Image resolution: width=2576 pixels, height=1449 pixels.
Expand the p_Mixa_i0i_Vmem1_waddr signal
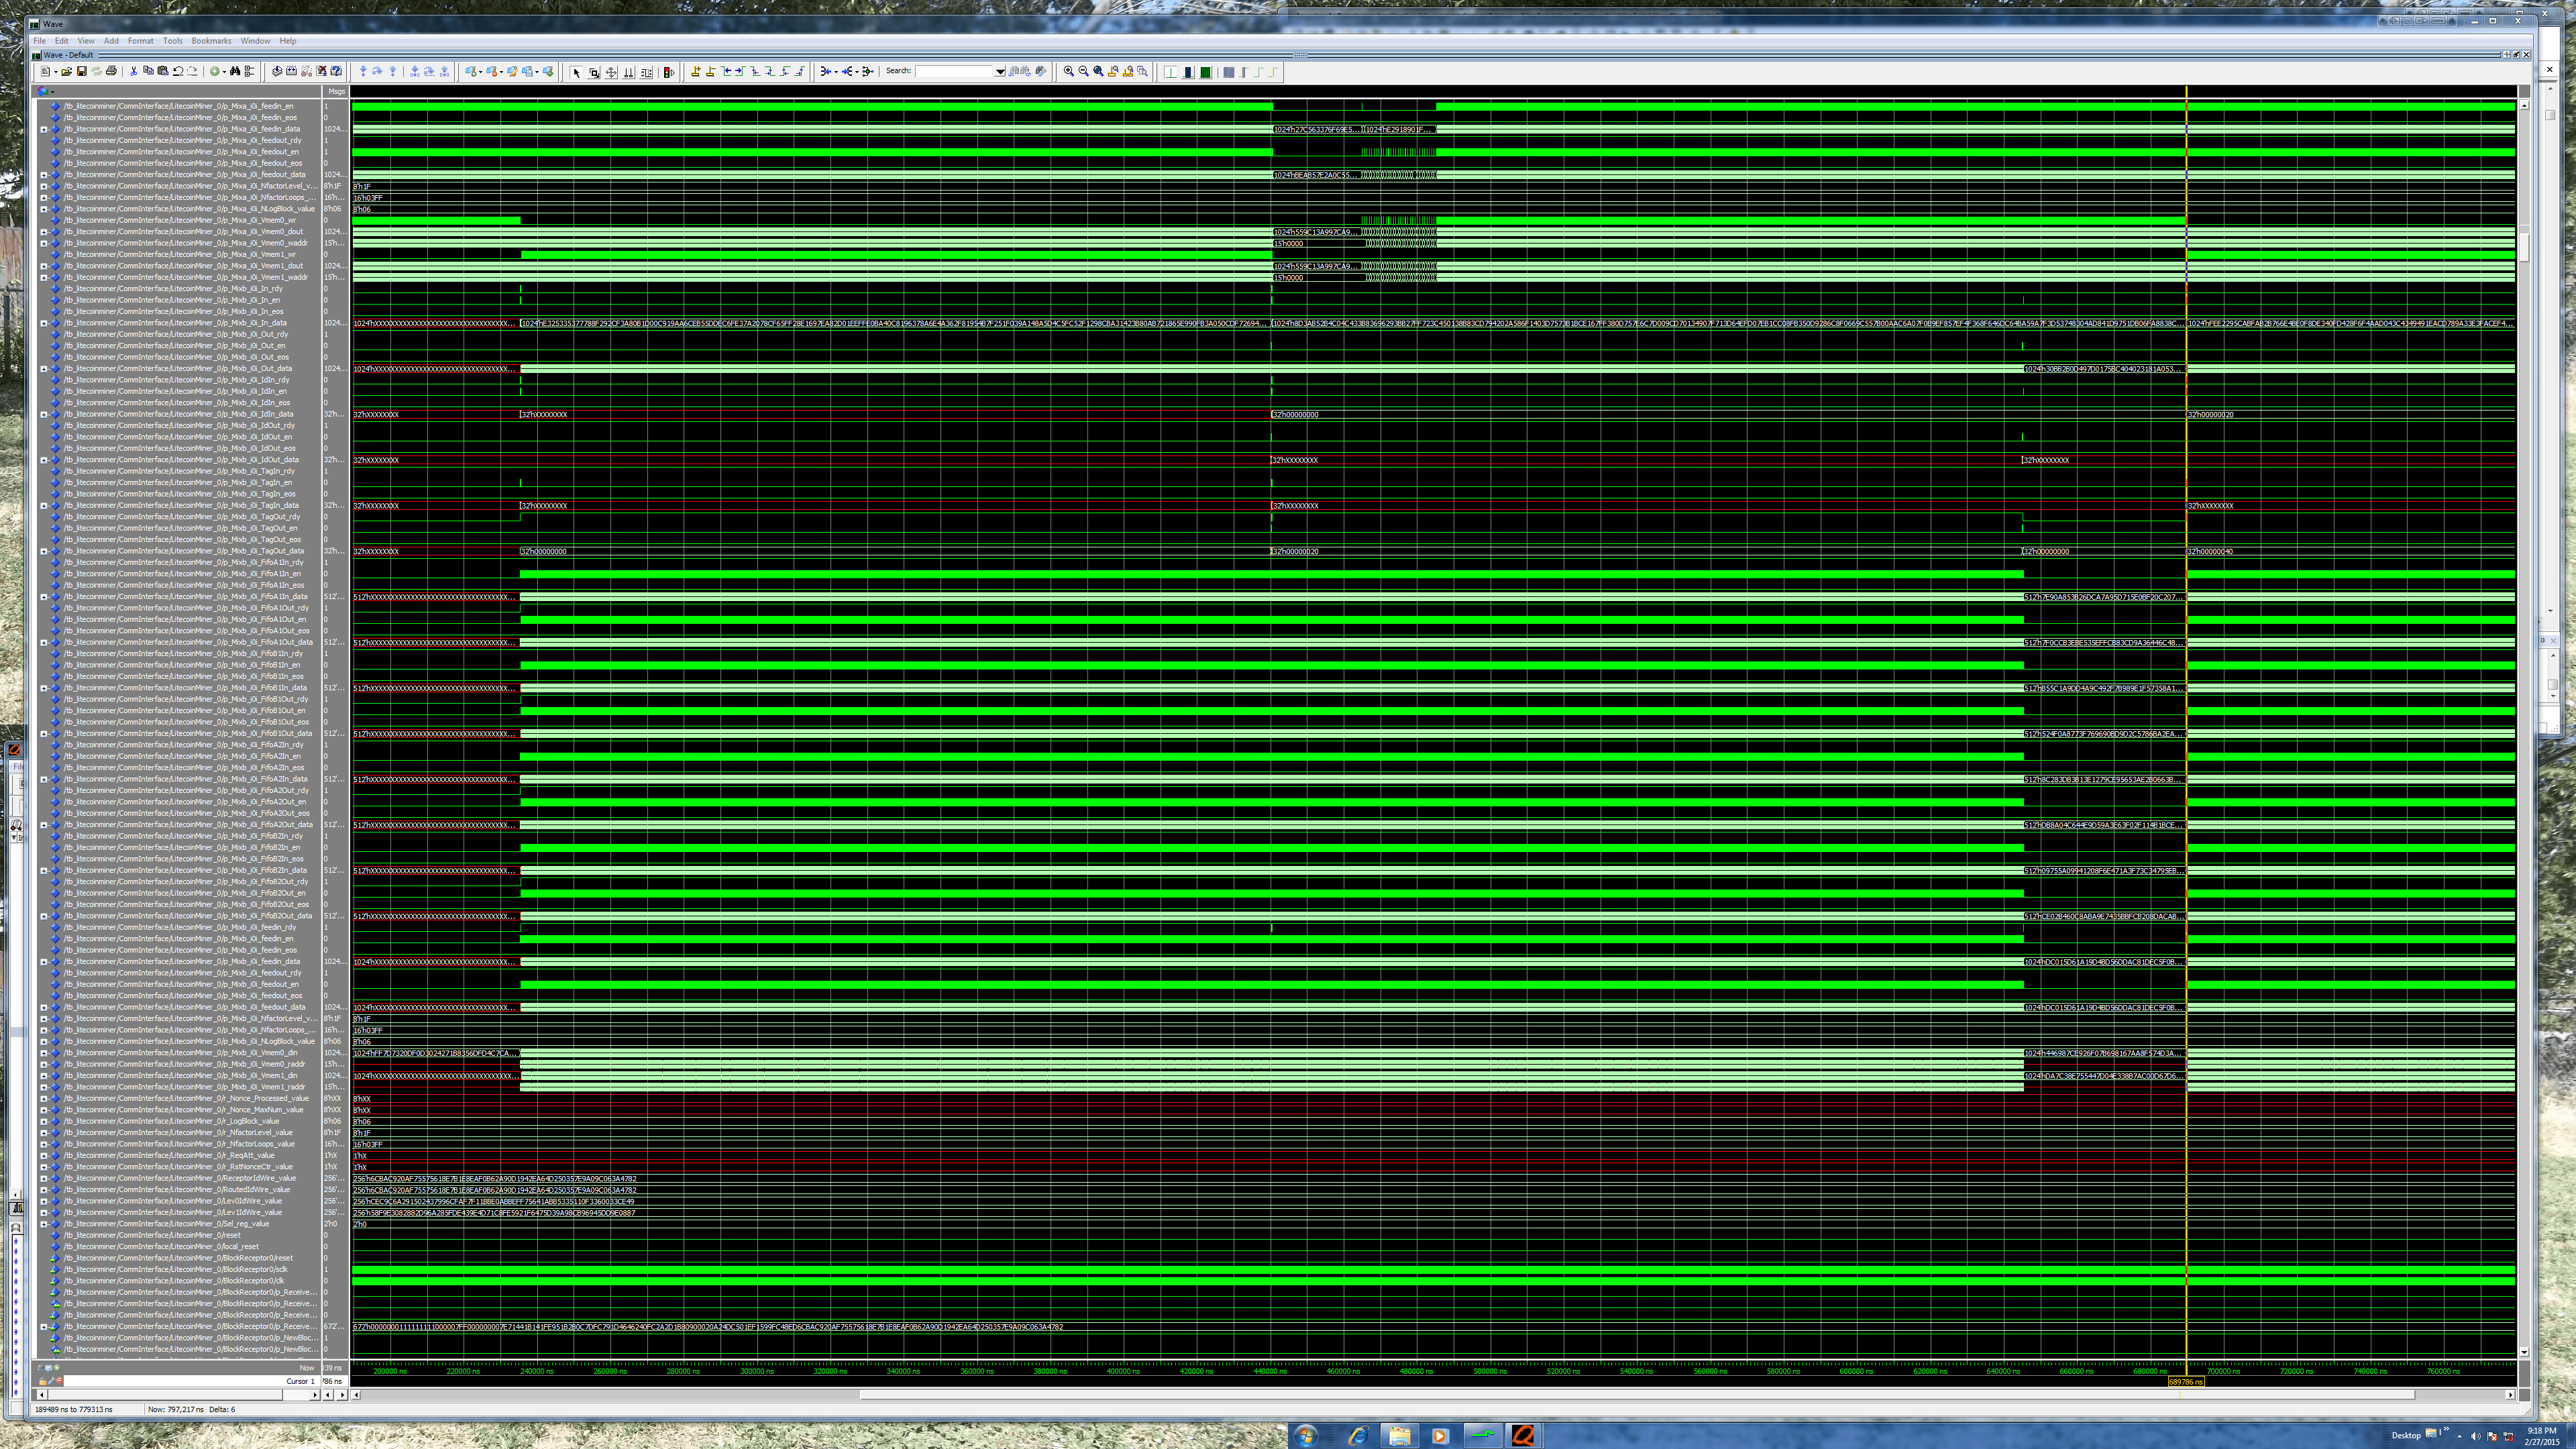43,277
